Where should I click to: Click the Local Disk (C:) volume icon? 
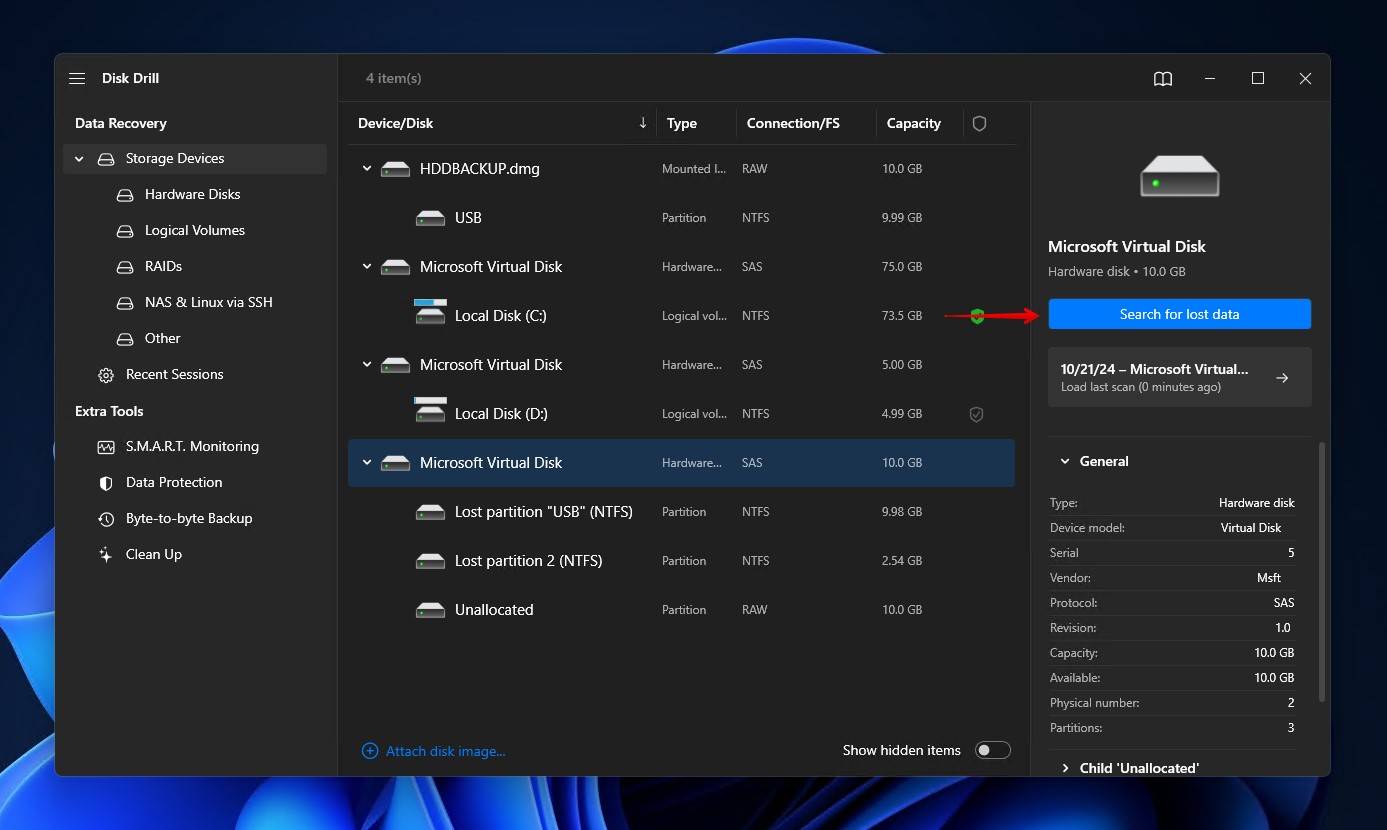[430, 312]
